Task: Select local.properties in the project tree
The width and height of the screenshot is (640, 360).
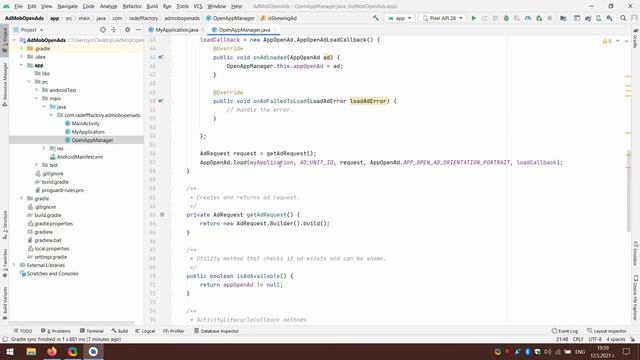Action: 51,248
